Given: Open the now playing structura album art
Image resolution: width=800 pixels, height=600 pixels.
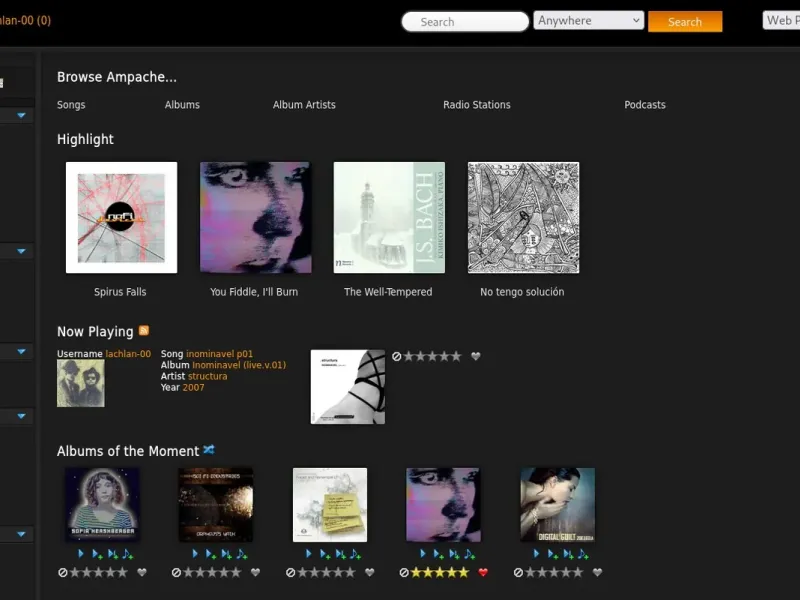Looking at the screenshot, I should pos(348,387).
